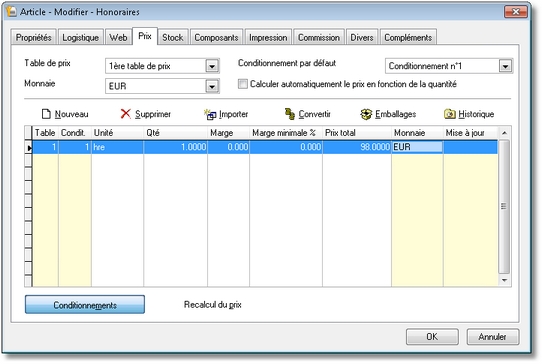Click the 0.000 Marge minimale cell
The width and height of the screenshot is (542, 364).
click(x=286, y=147)
